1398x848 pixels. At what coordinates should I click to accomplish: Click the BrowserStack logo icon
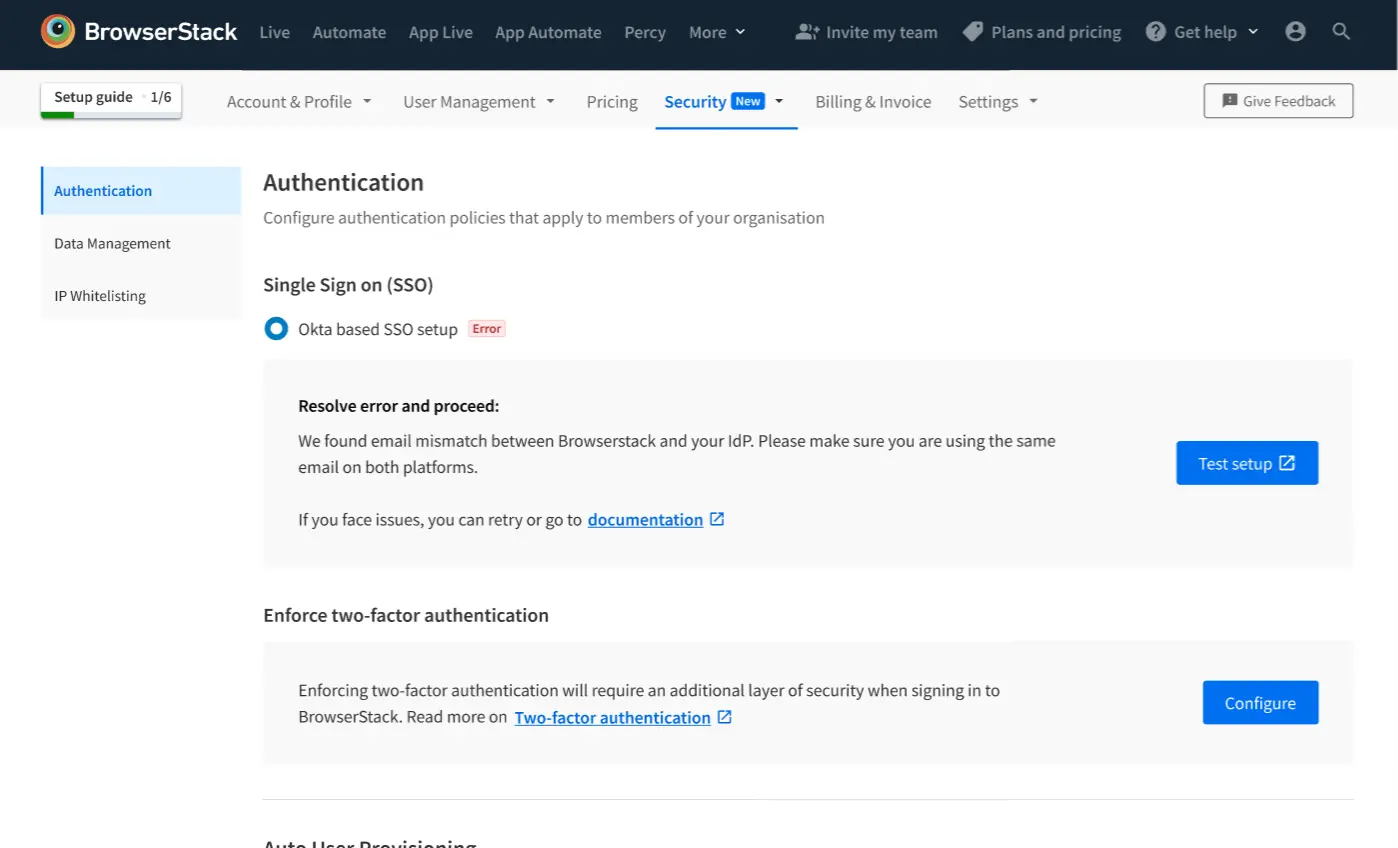[58, 32]
